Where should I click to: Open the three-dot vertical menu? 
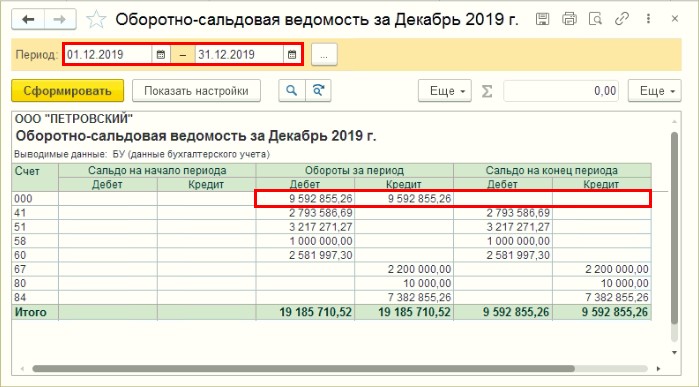point(648,19)
